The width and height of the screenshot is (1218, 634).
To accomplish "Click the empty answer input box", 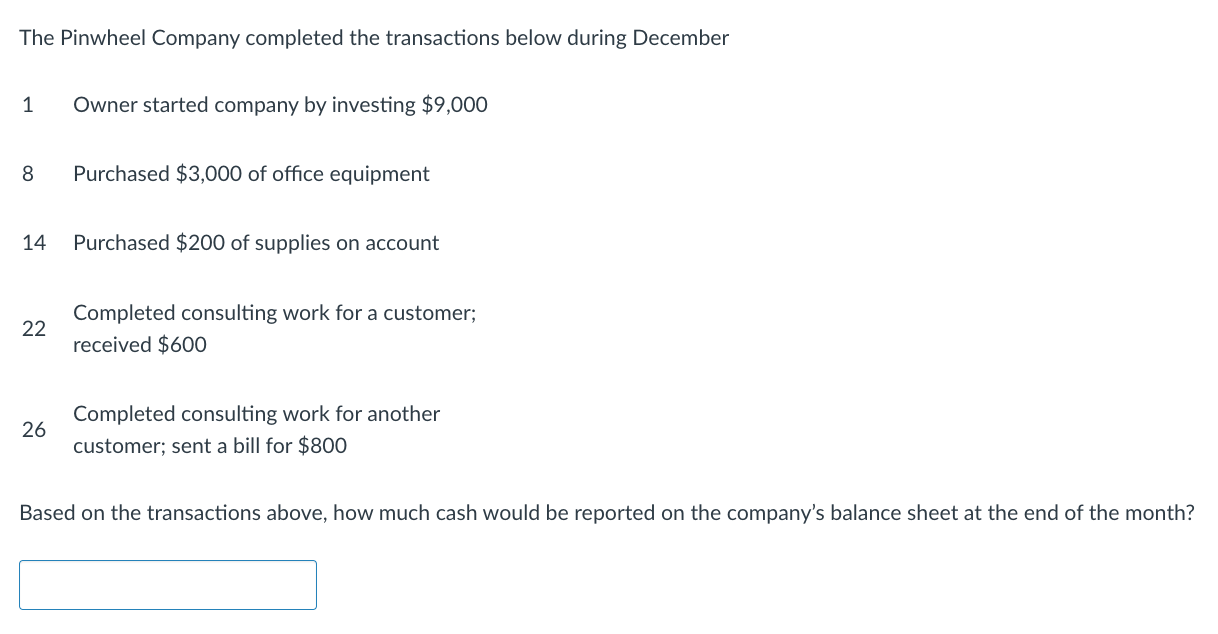I will (x=167, y=585).
